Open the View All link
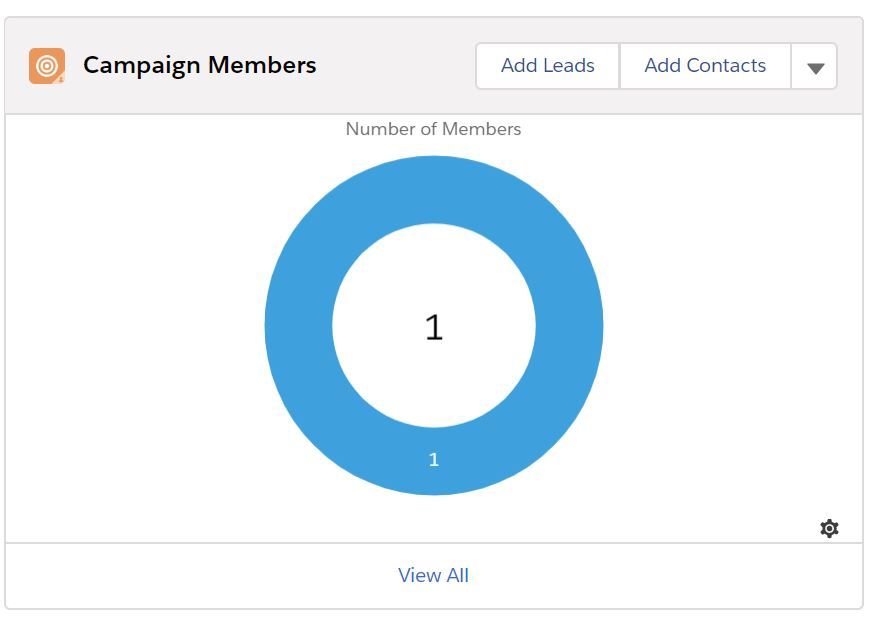Viewport: 871px width, 626px height. tap(433, 575)
